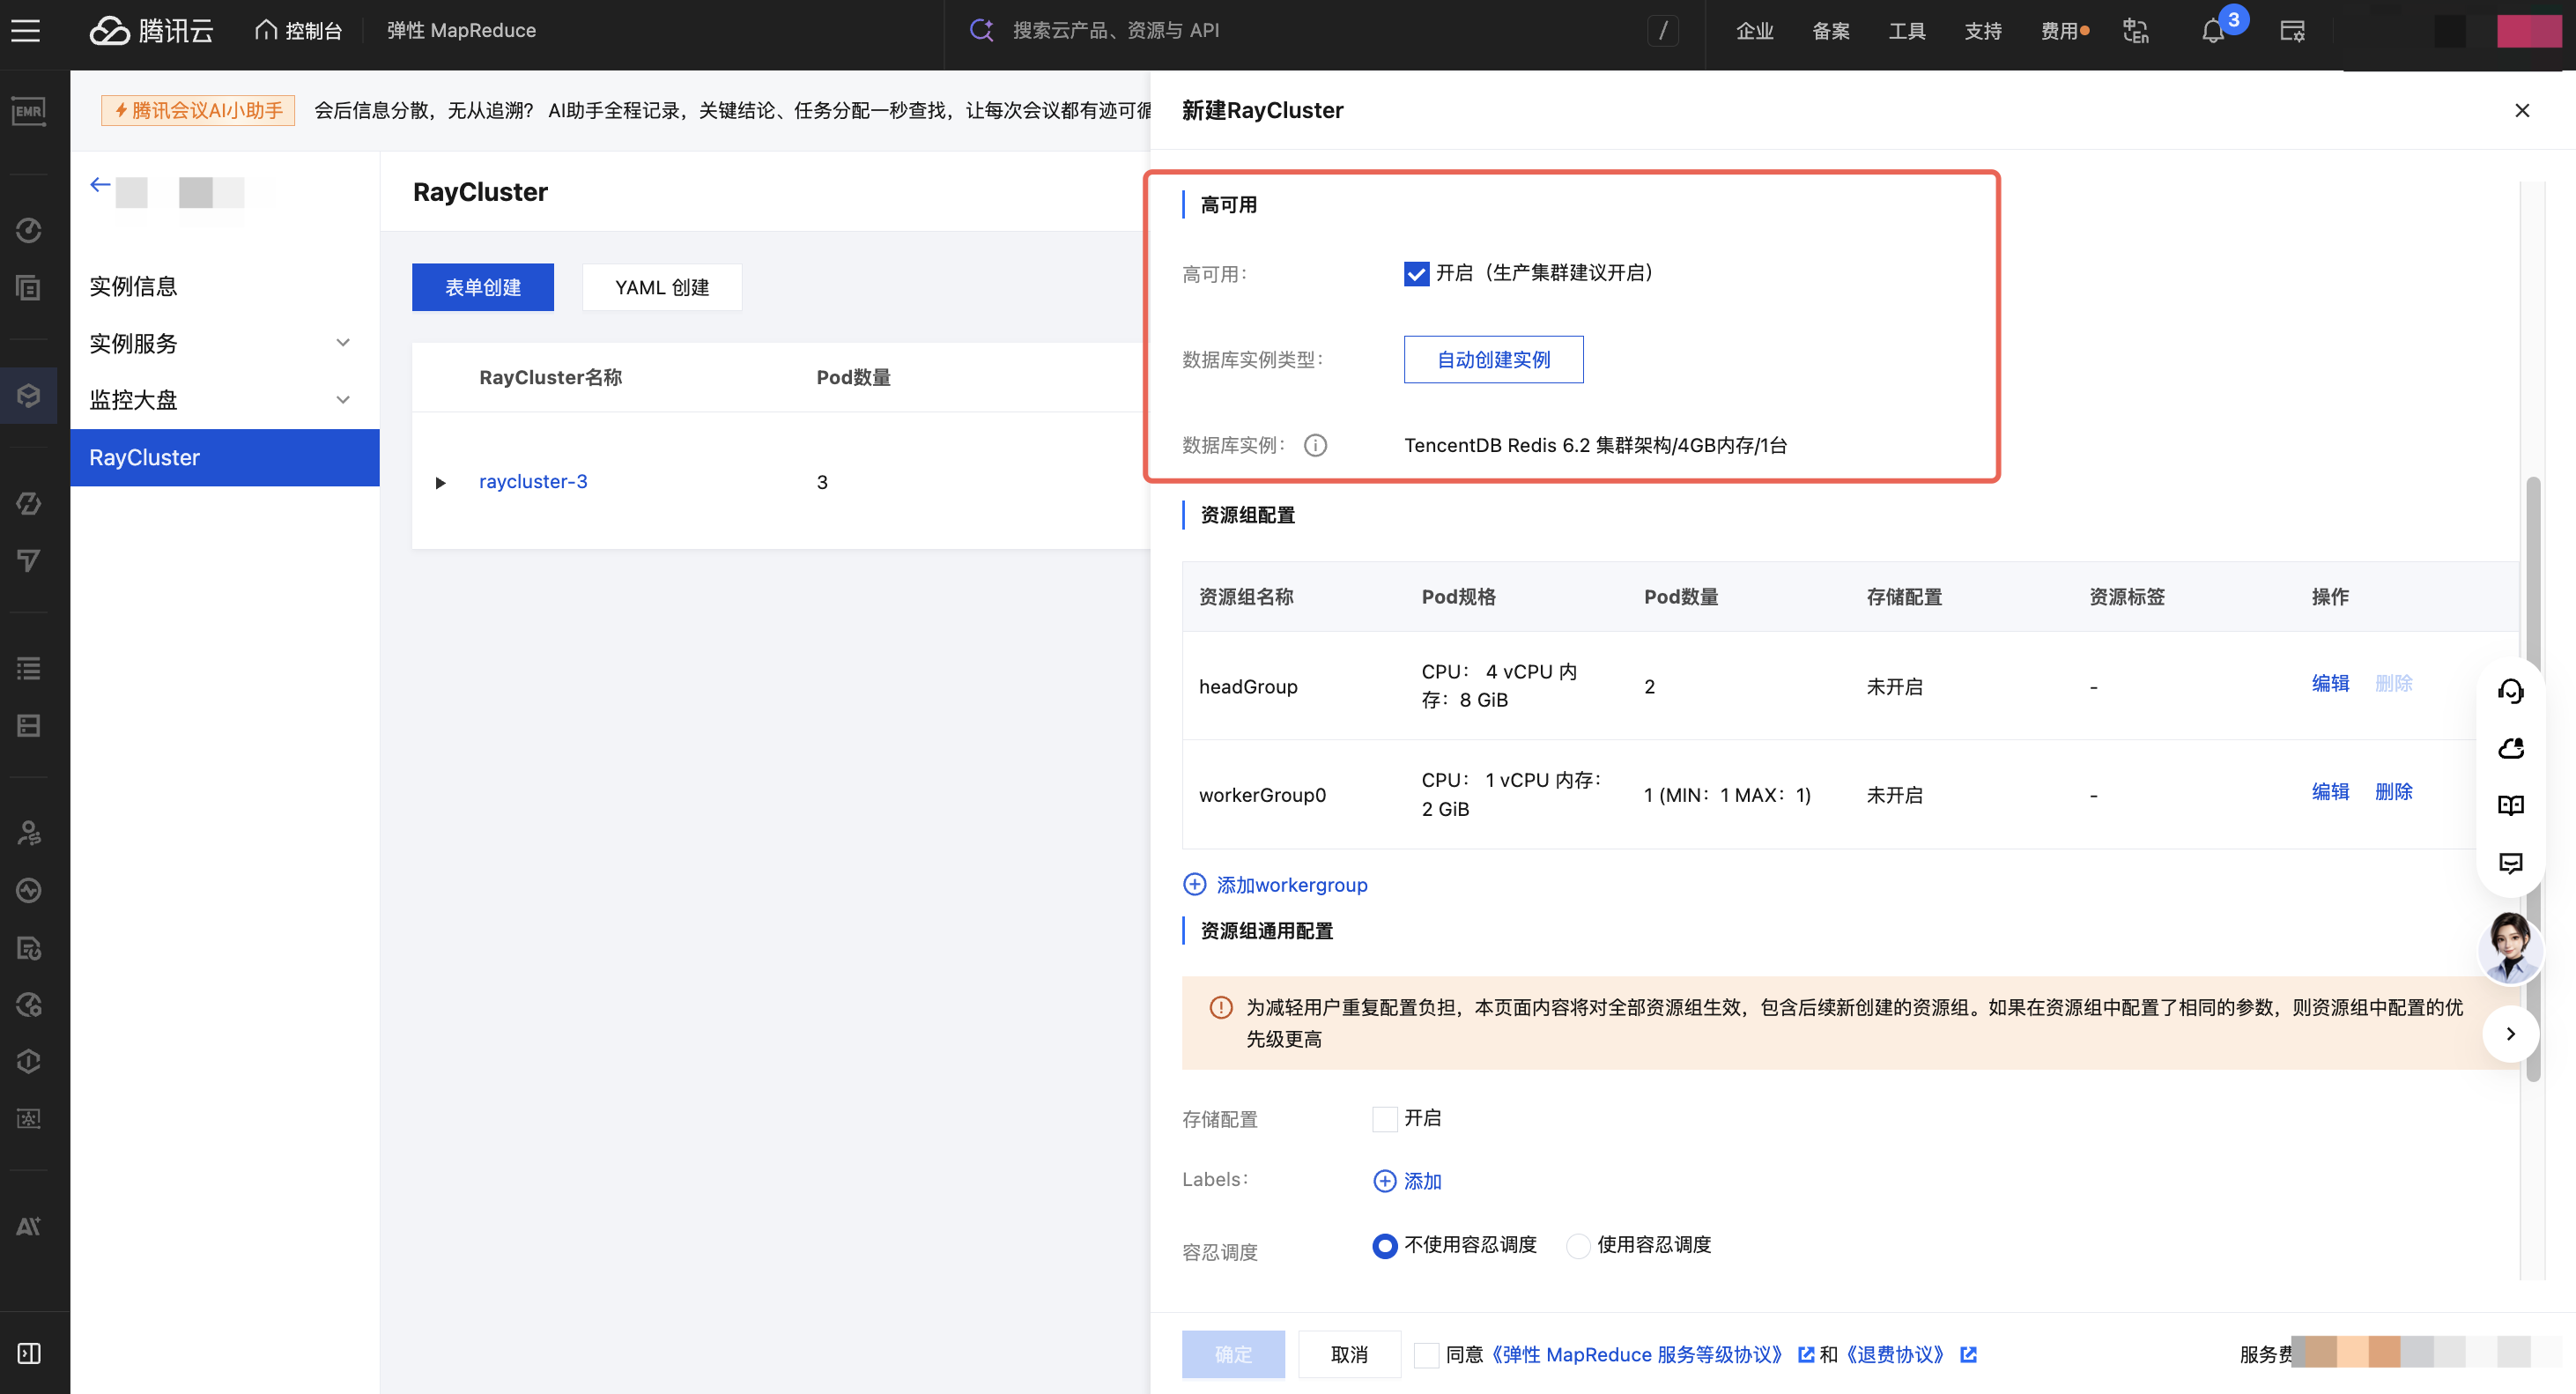The width and height of the screenshot is (2576, 1394).
Task: Tick the 同意 service agreement checkbox
Action: tap(1426, 1355)
